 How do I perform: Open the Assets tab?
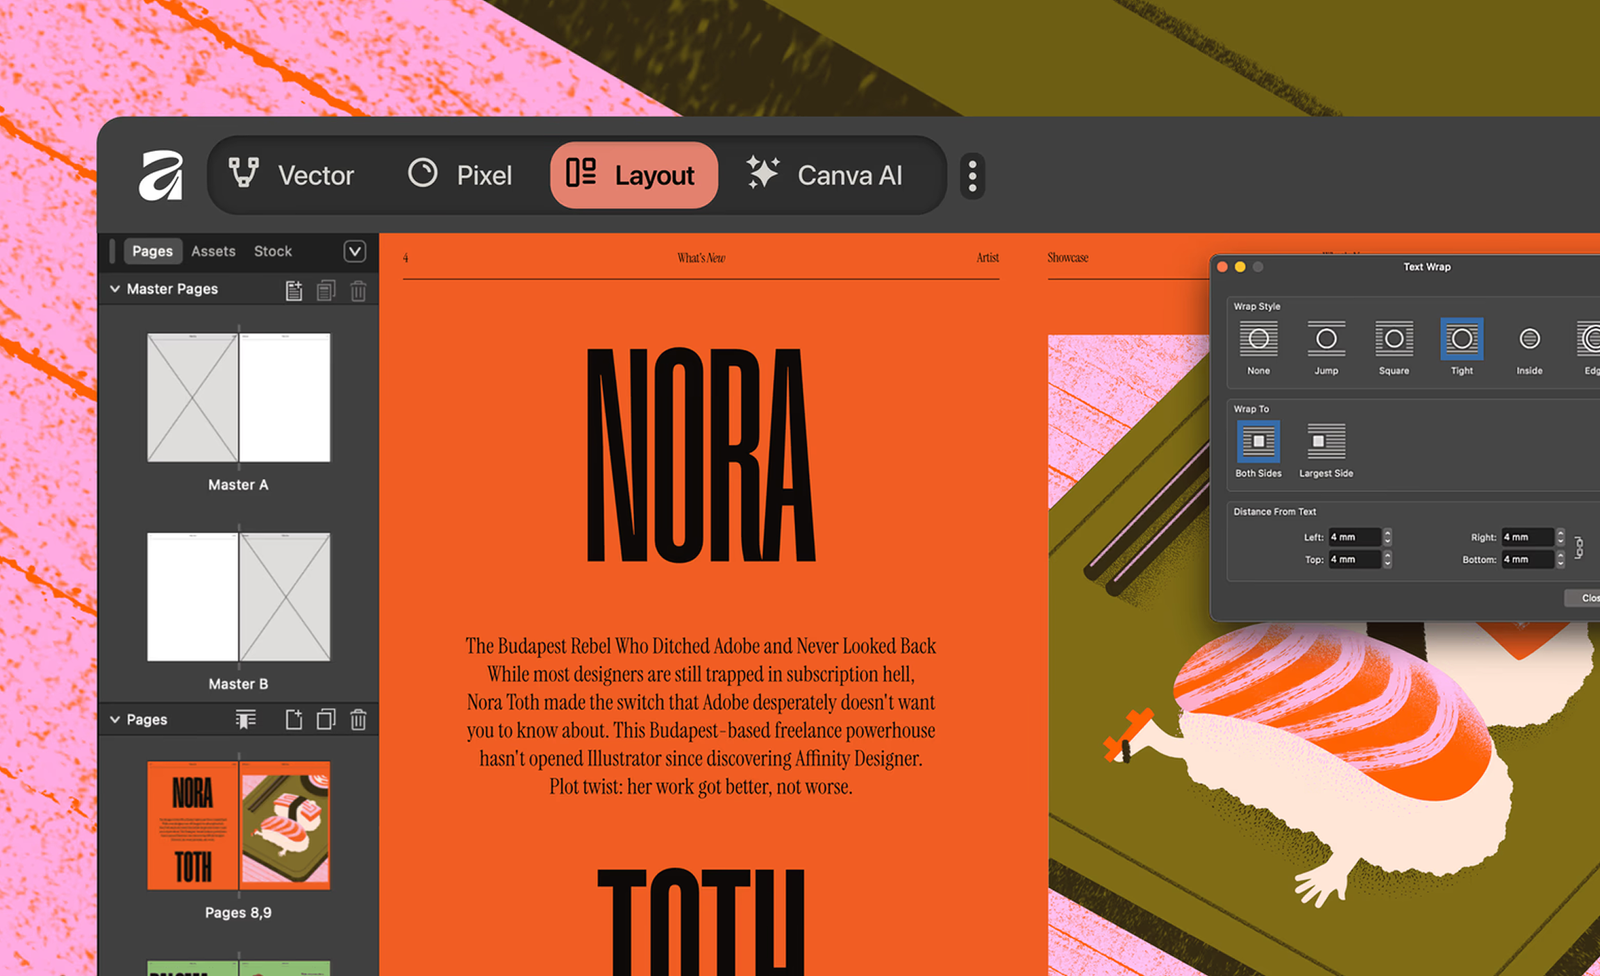pos(213,251)
